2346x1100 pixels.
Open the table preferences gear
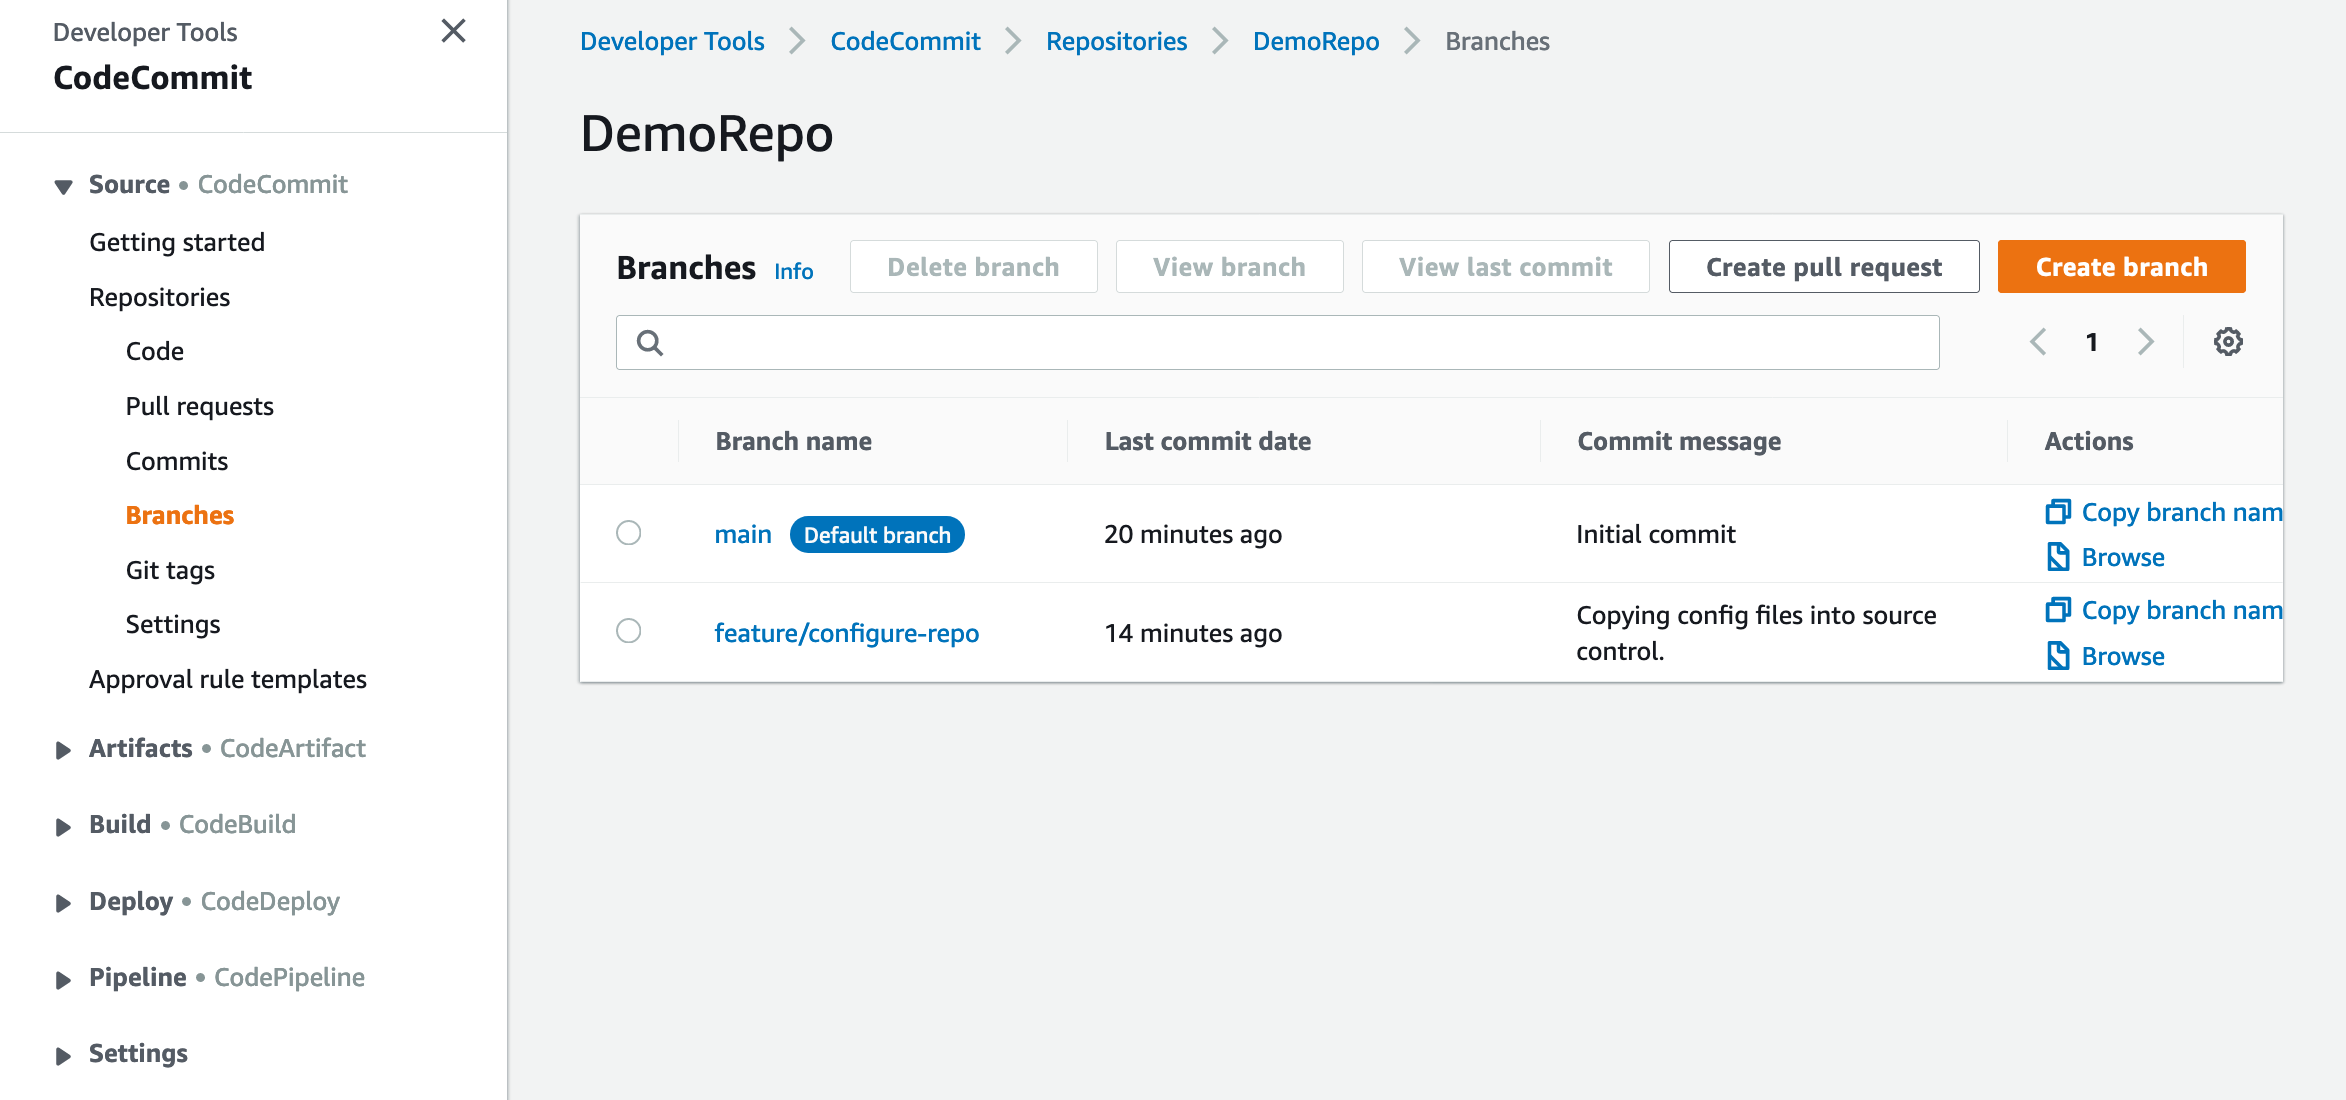pos(2228,341)
